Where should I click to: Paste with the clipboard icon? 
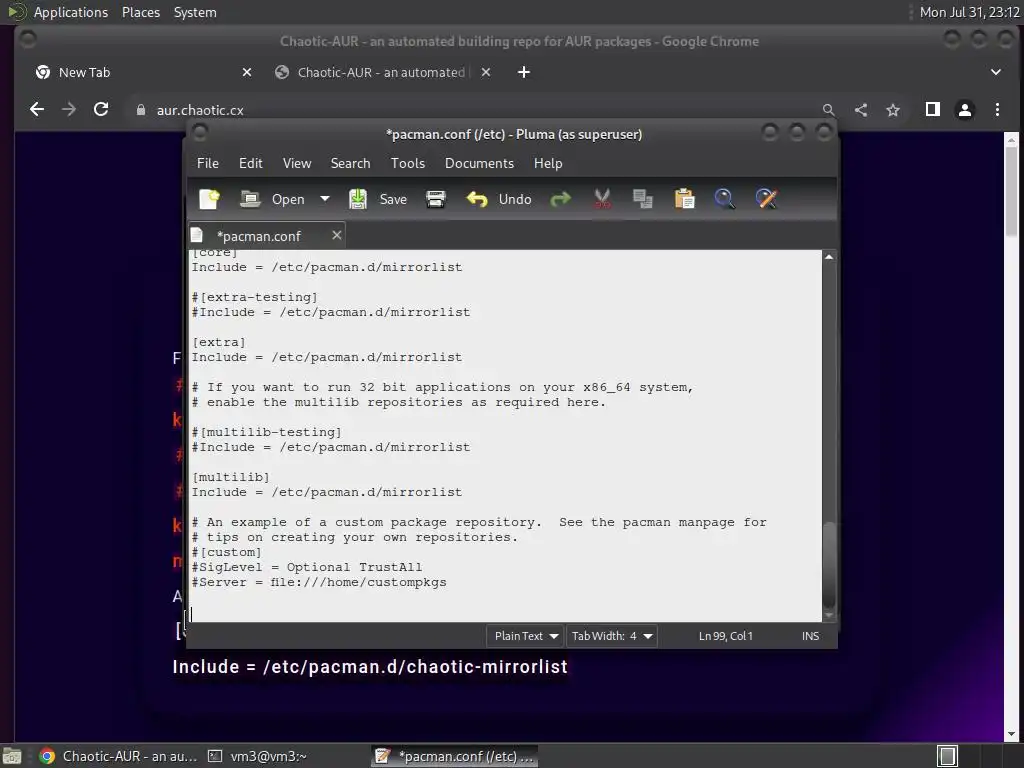(684, 199)
